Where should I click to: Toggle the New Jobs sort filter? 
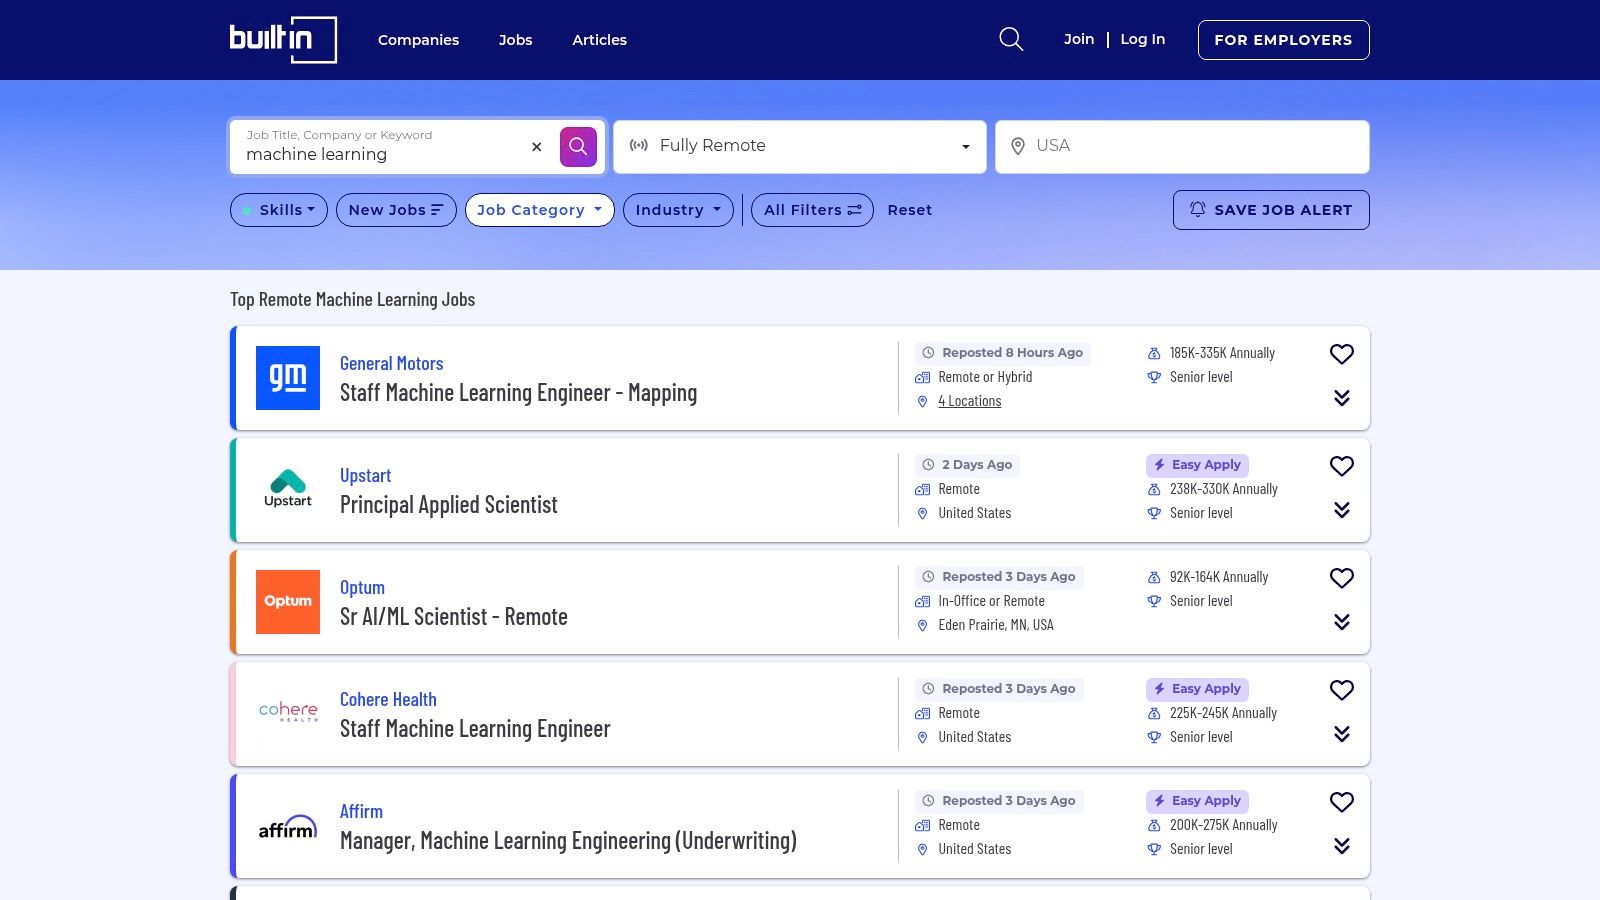396,210
